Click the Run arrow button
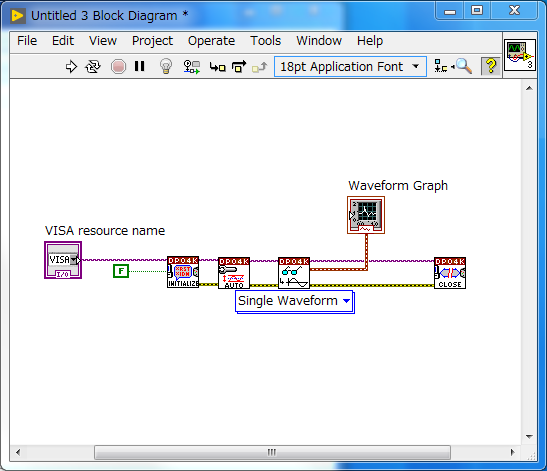 coord(71,67)
